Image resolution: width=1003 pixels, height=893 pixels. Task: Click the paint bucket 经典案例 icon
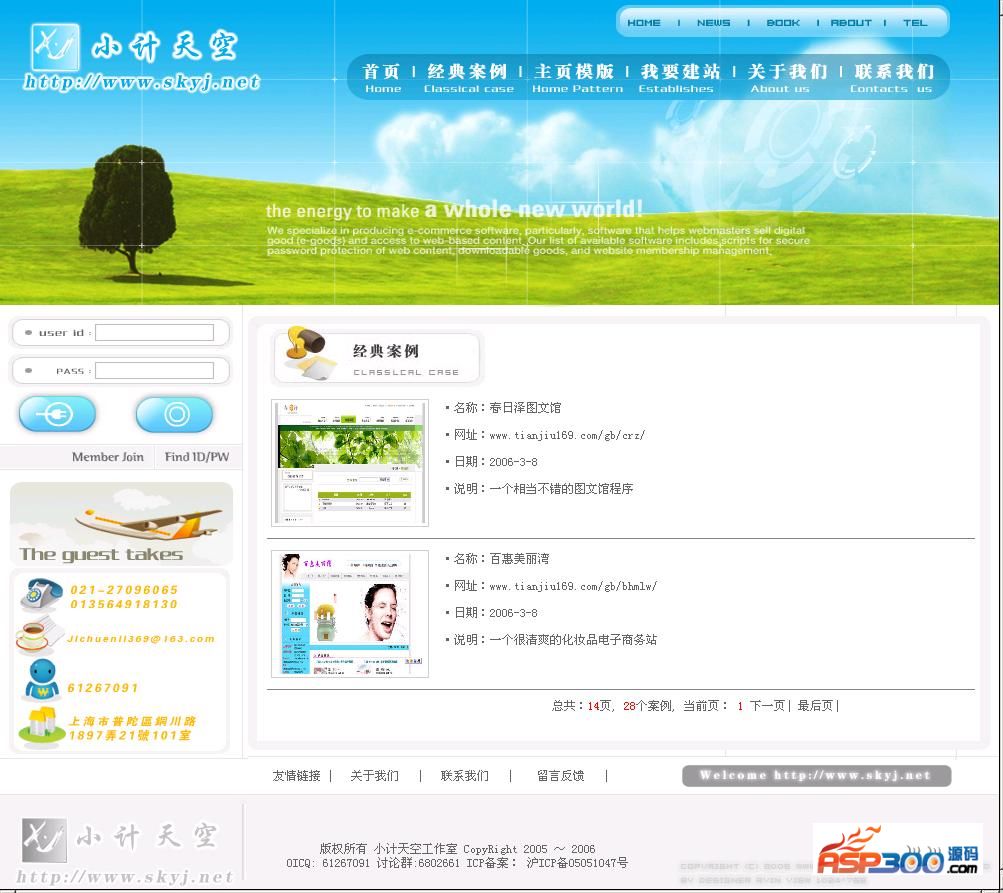(x=310, y=352)
